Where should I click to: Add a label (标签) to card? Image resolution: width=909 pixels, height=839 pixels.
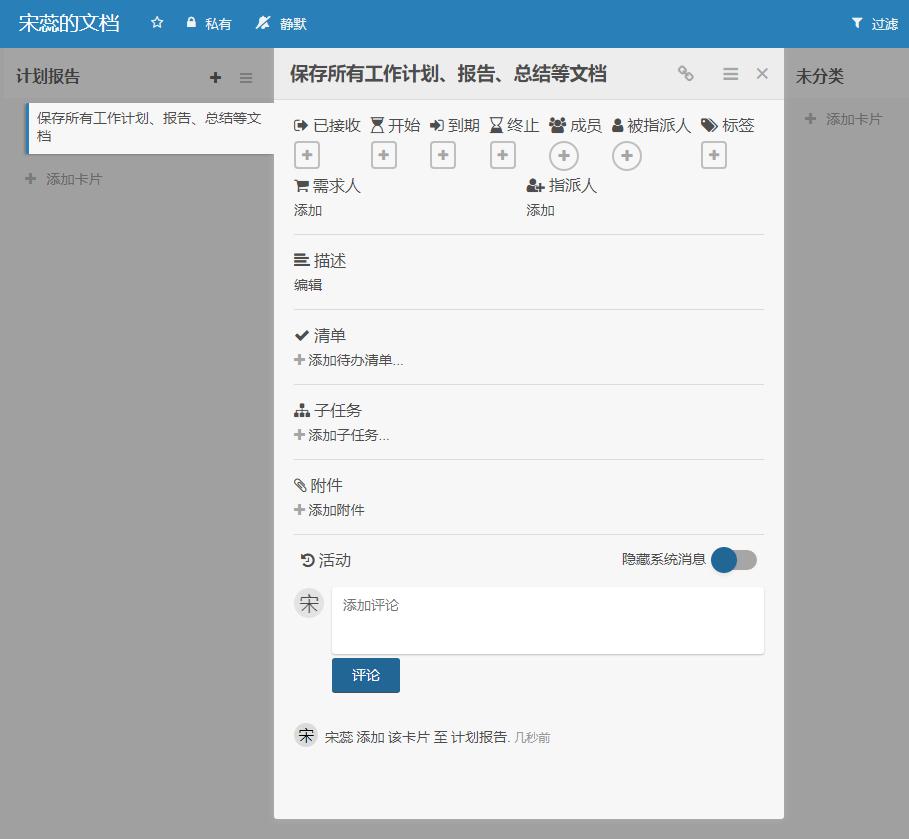point(714,155)
